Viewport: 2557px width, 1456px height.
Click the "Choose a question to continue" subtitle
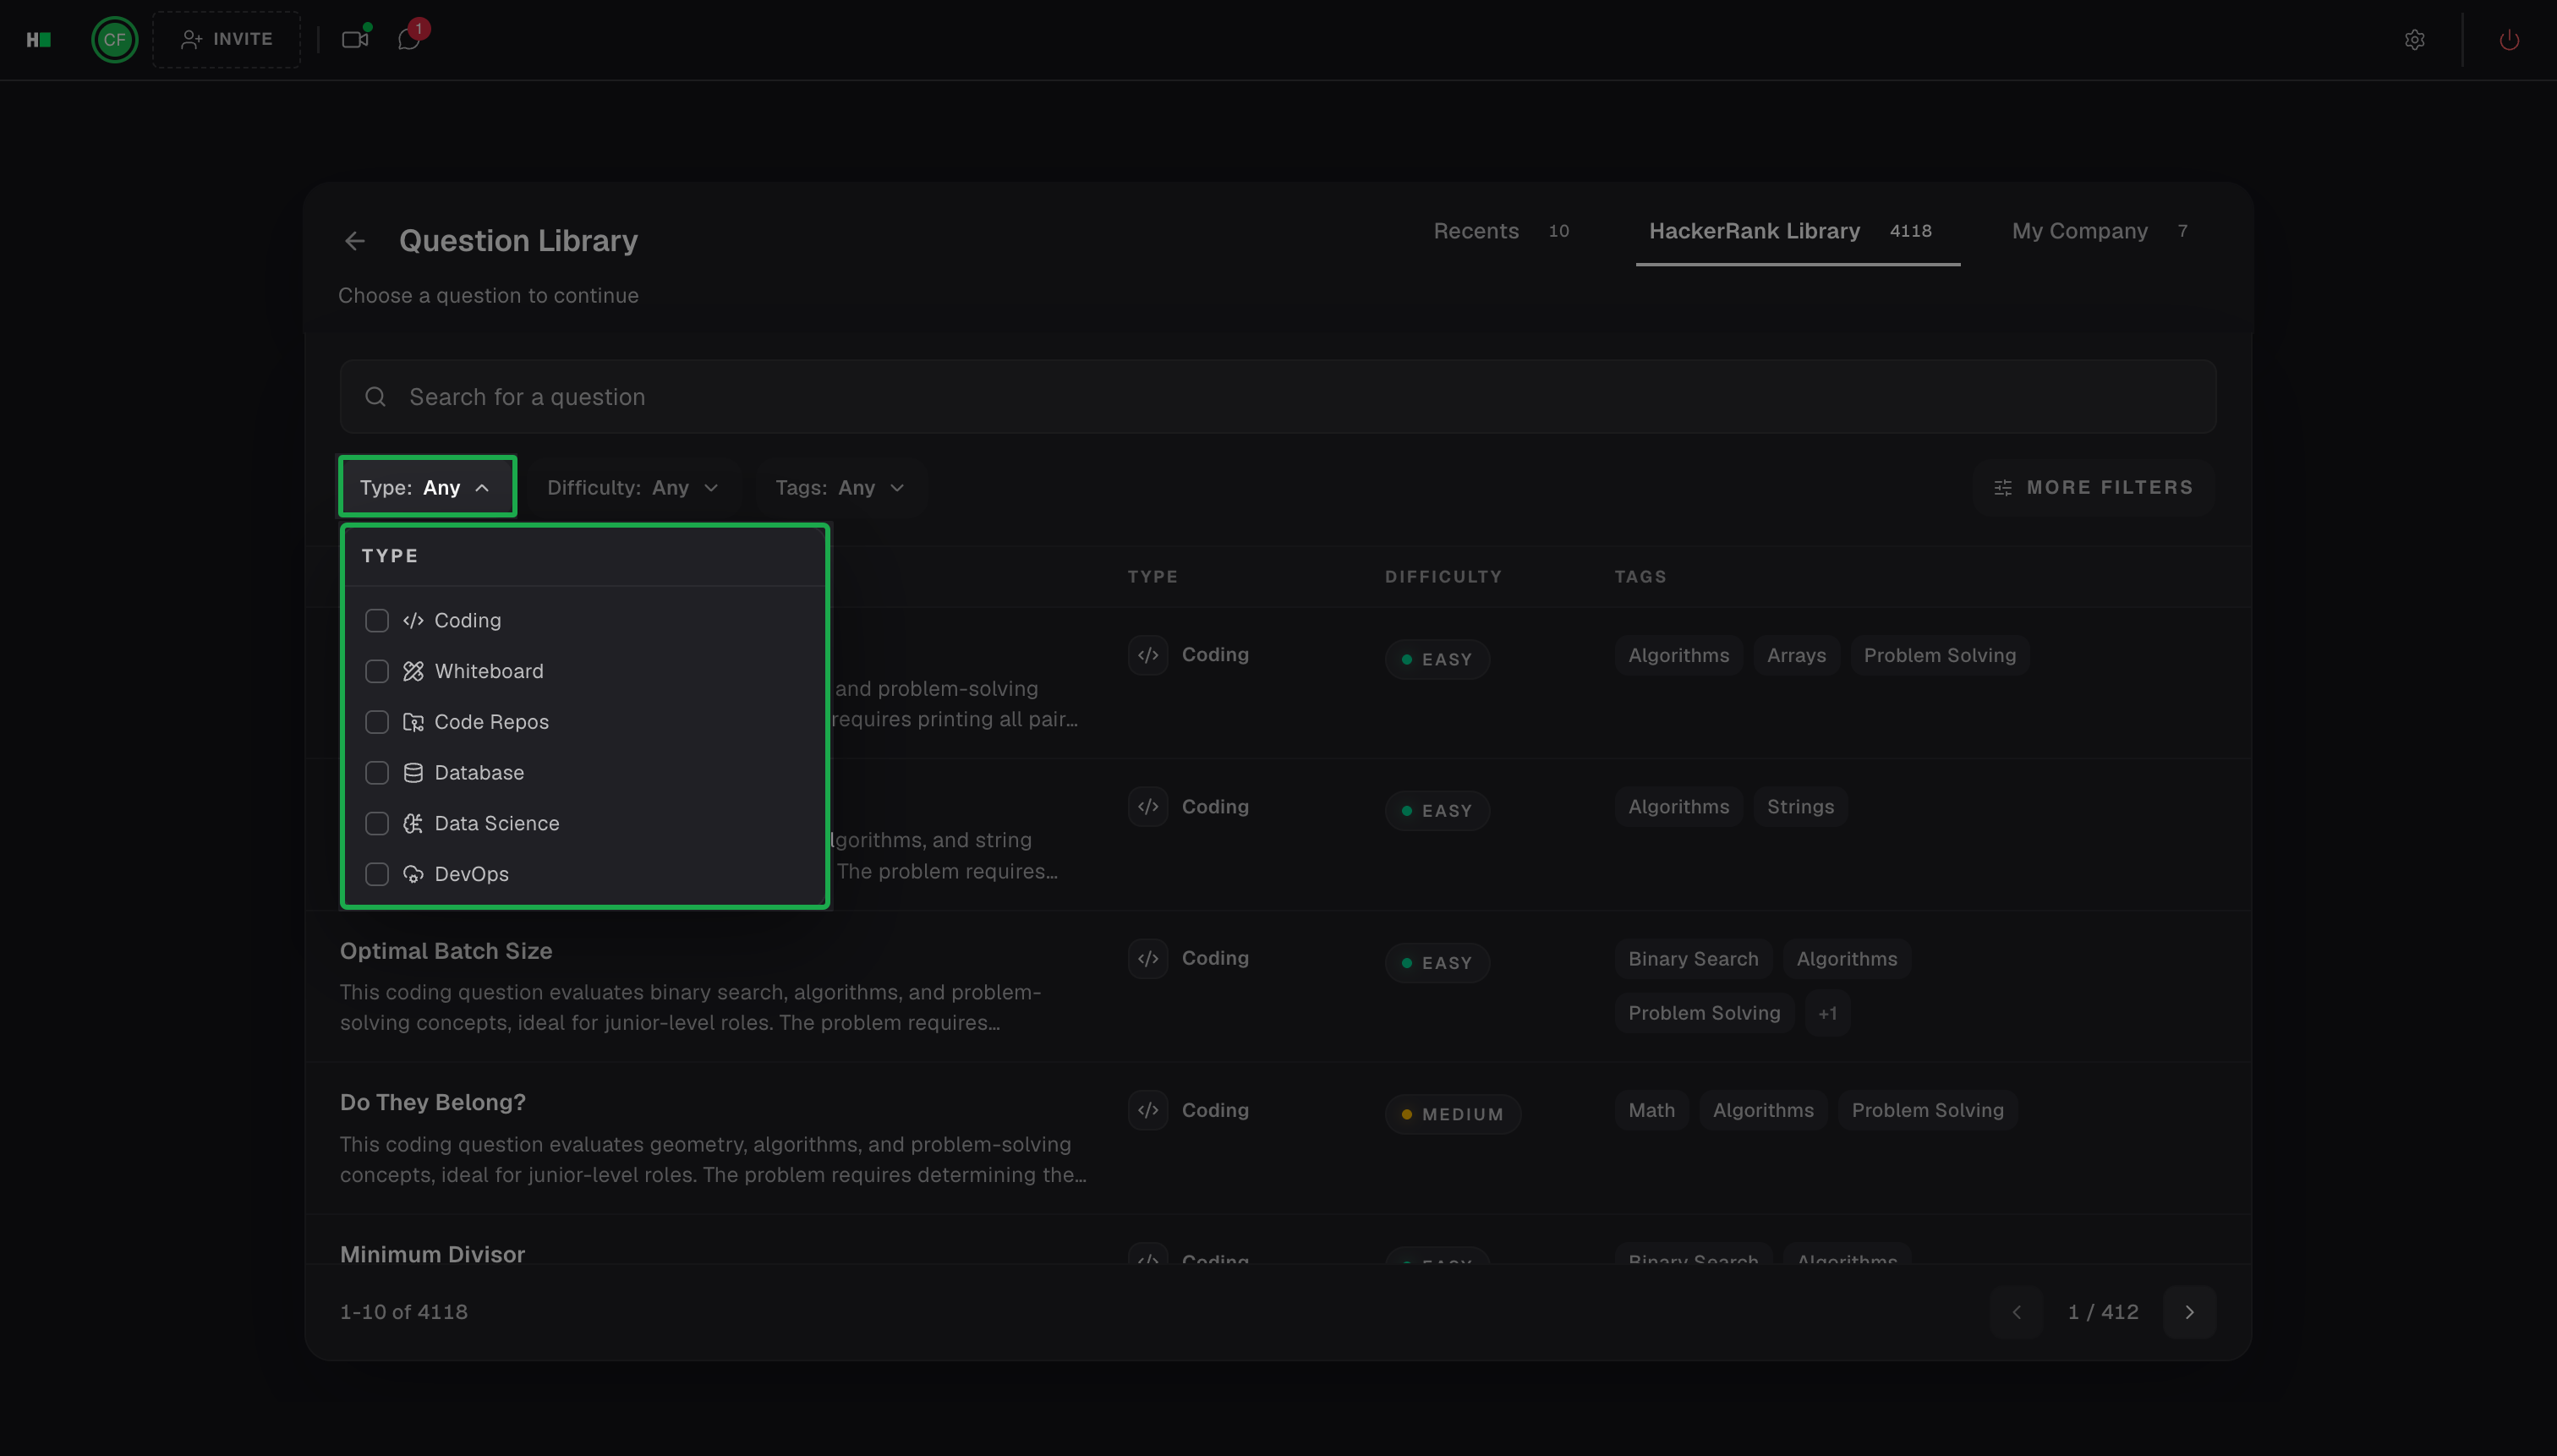coord(488,296)
